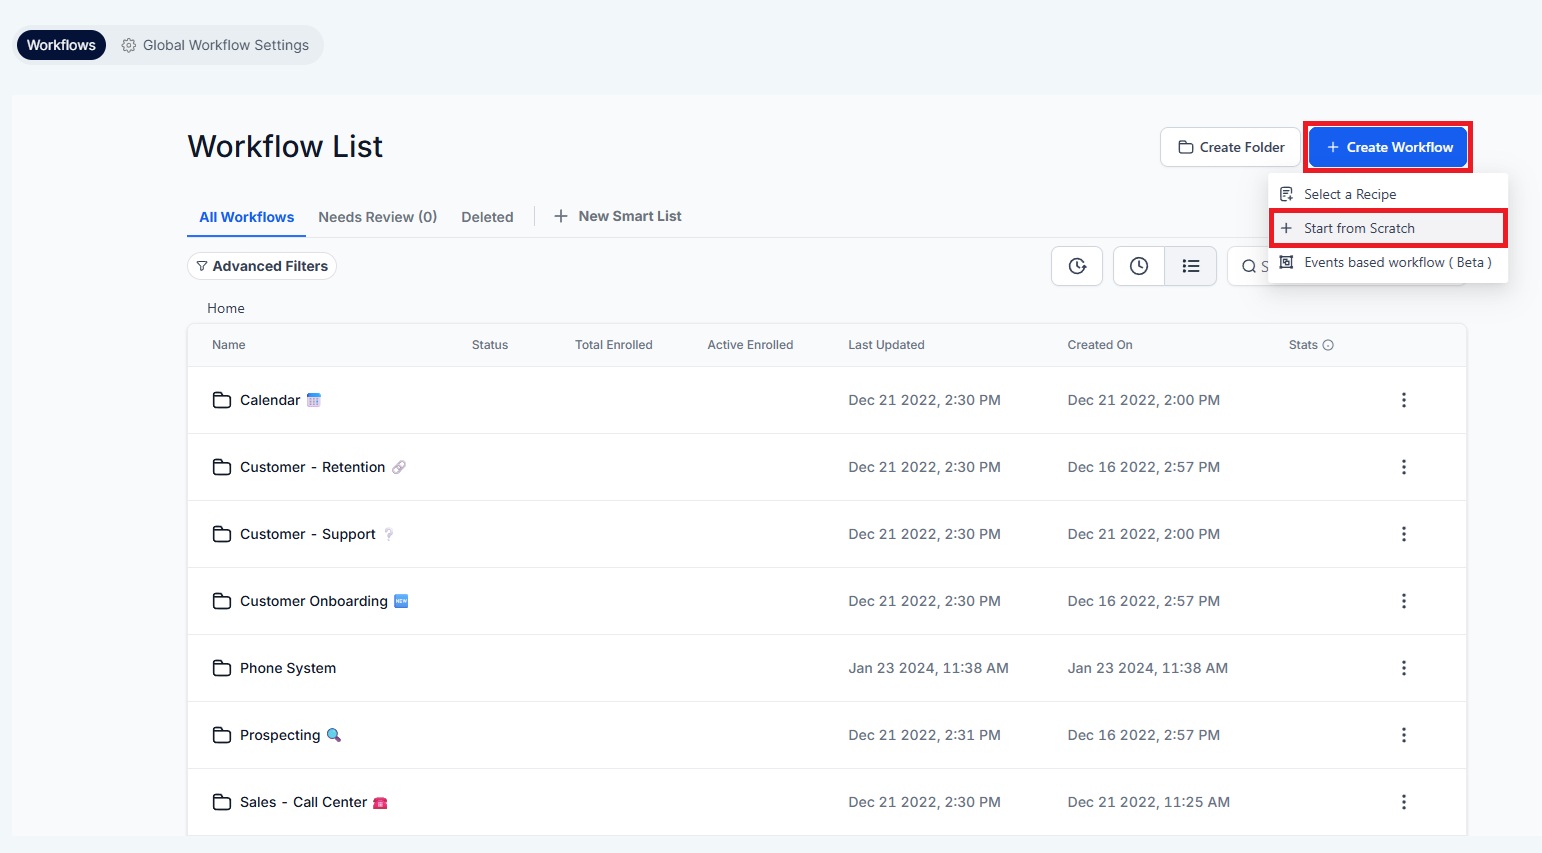This screenshot has height=853, width=1542.
Task: Open more options for Customer Onboarding row
Action: 1404,601
